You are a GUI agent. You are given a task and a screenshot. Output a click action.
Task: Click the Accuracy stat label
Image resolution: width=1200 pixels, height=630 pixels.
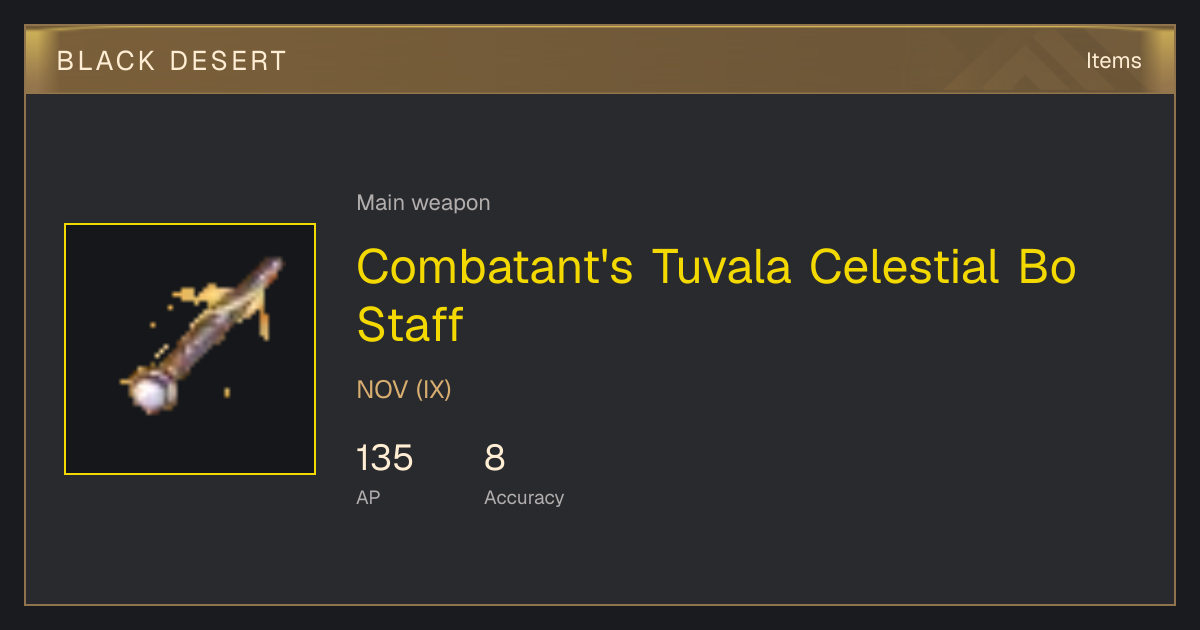point(524,497)
